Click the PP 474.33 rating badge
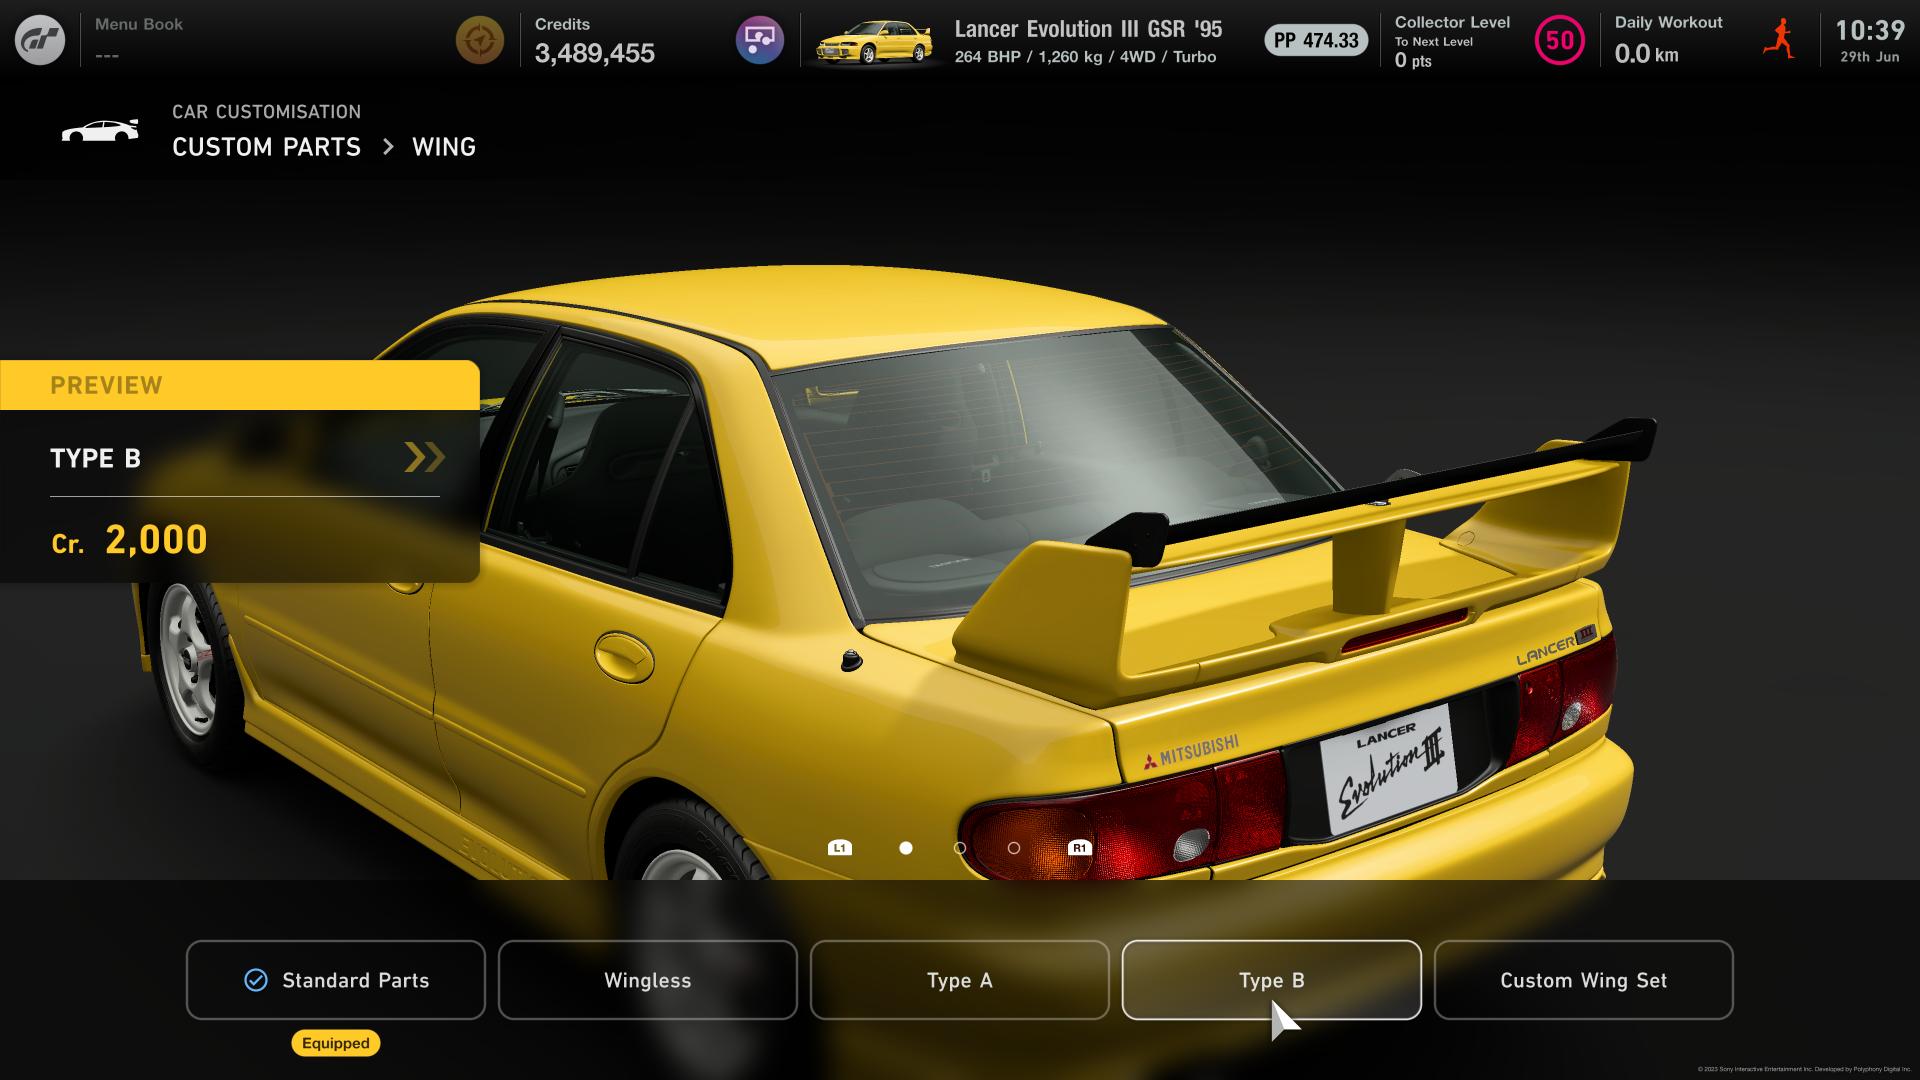The width and height of the screenshot is (1920, 1080). 1316,41
